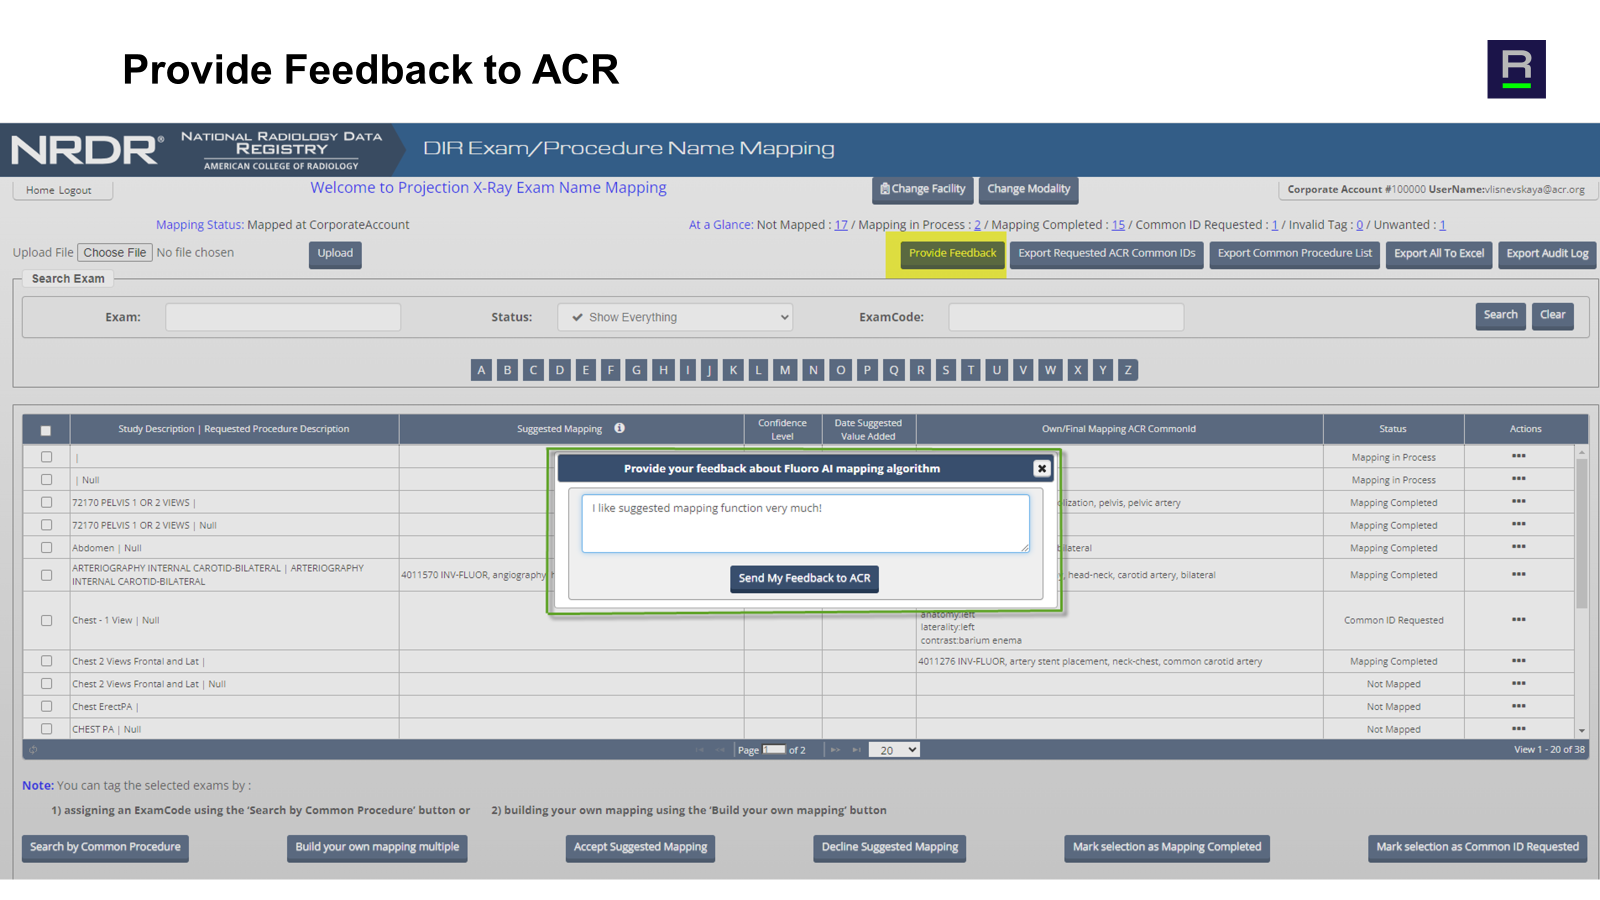Click the Upload button
Image resolution: width=1600 pixels, height=900 pixels.
[335, 254]
